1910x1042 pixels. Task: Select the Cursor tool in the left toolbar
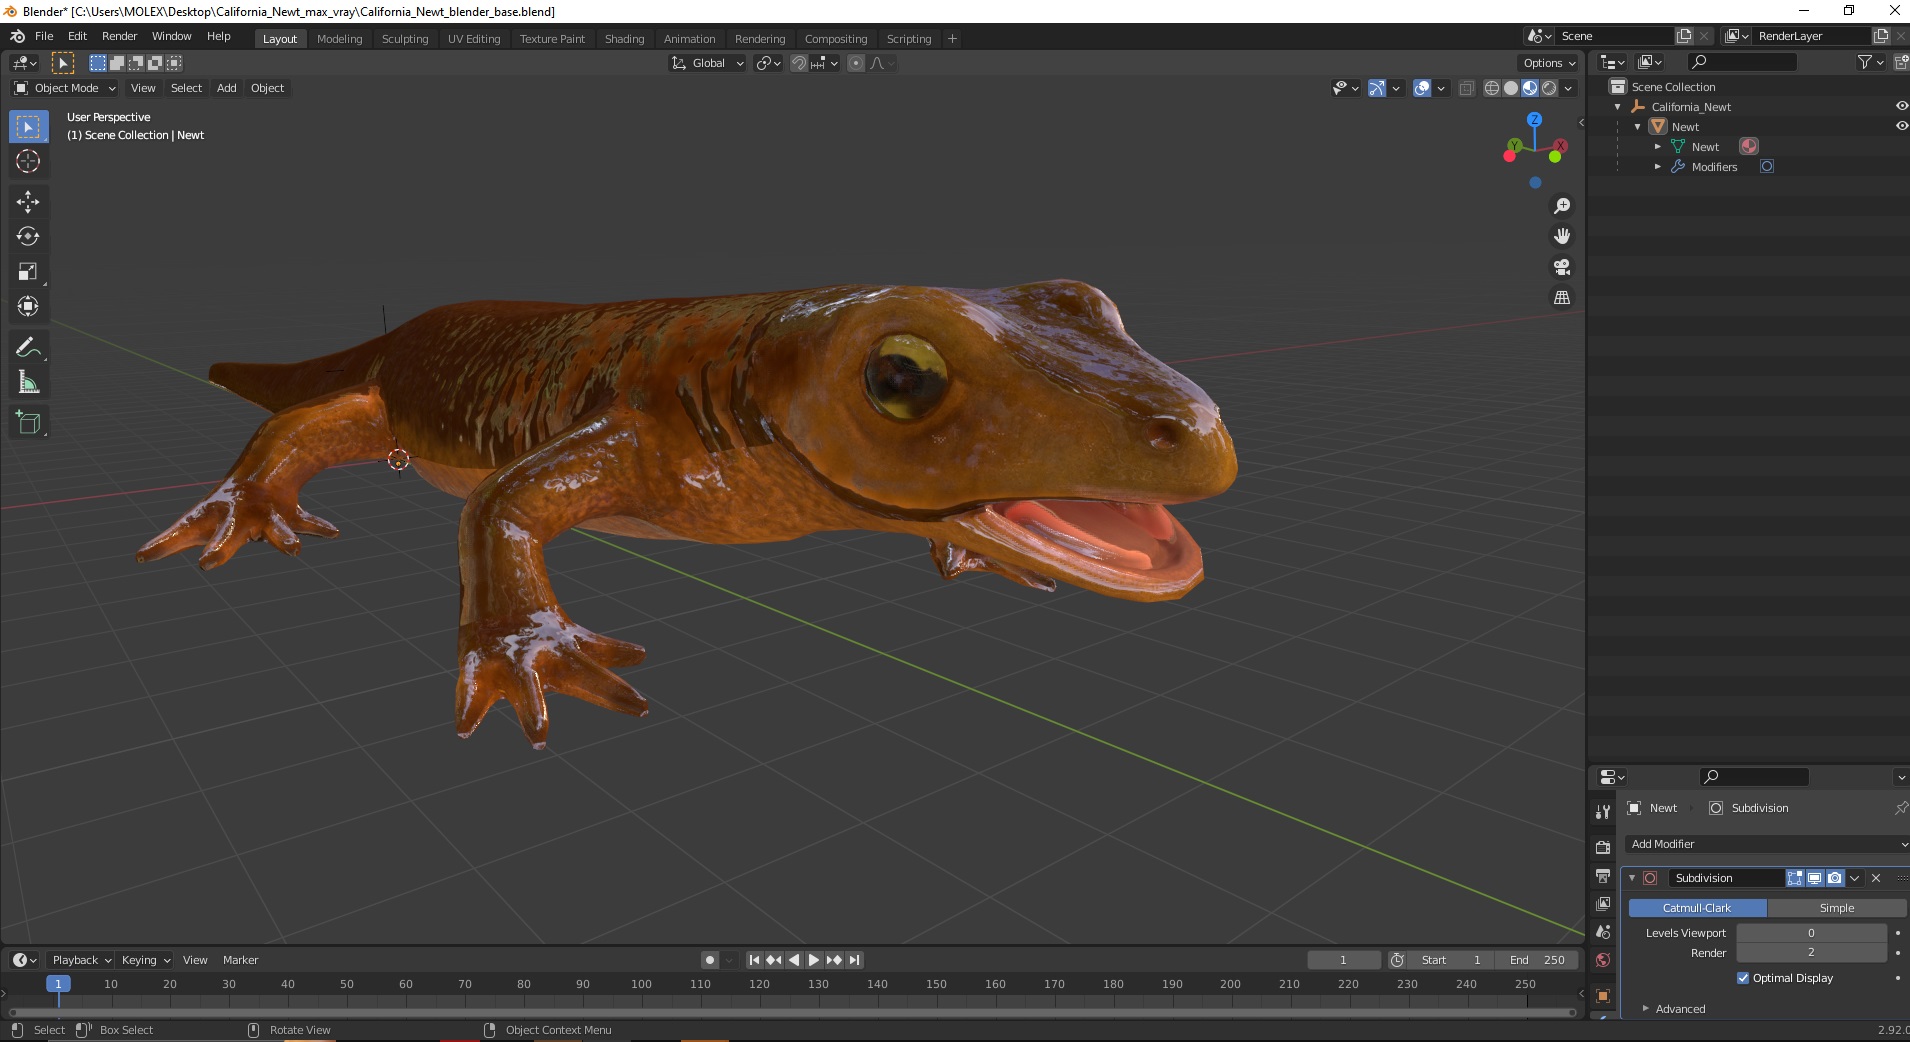(x=28, y=161)
